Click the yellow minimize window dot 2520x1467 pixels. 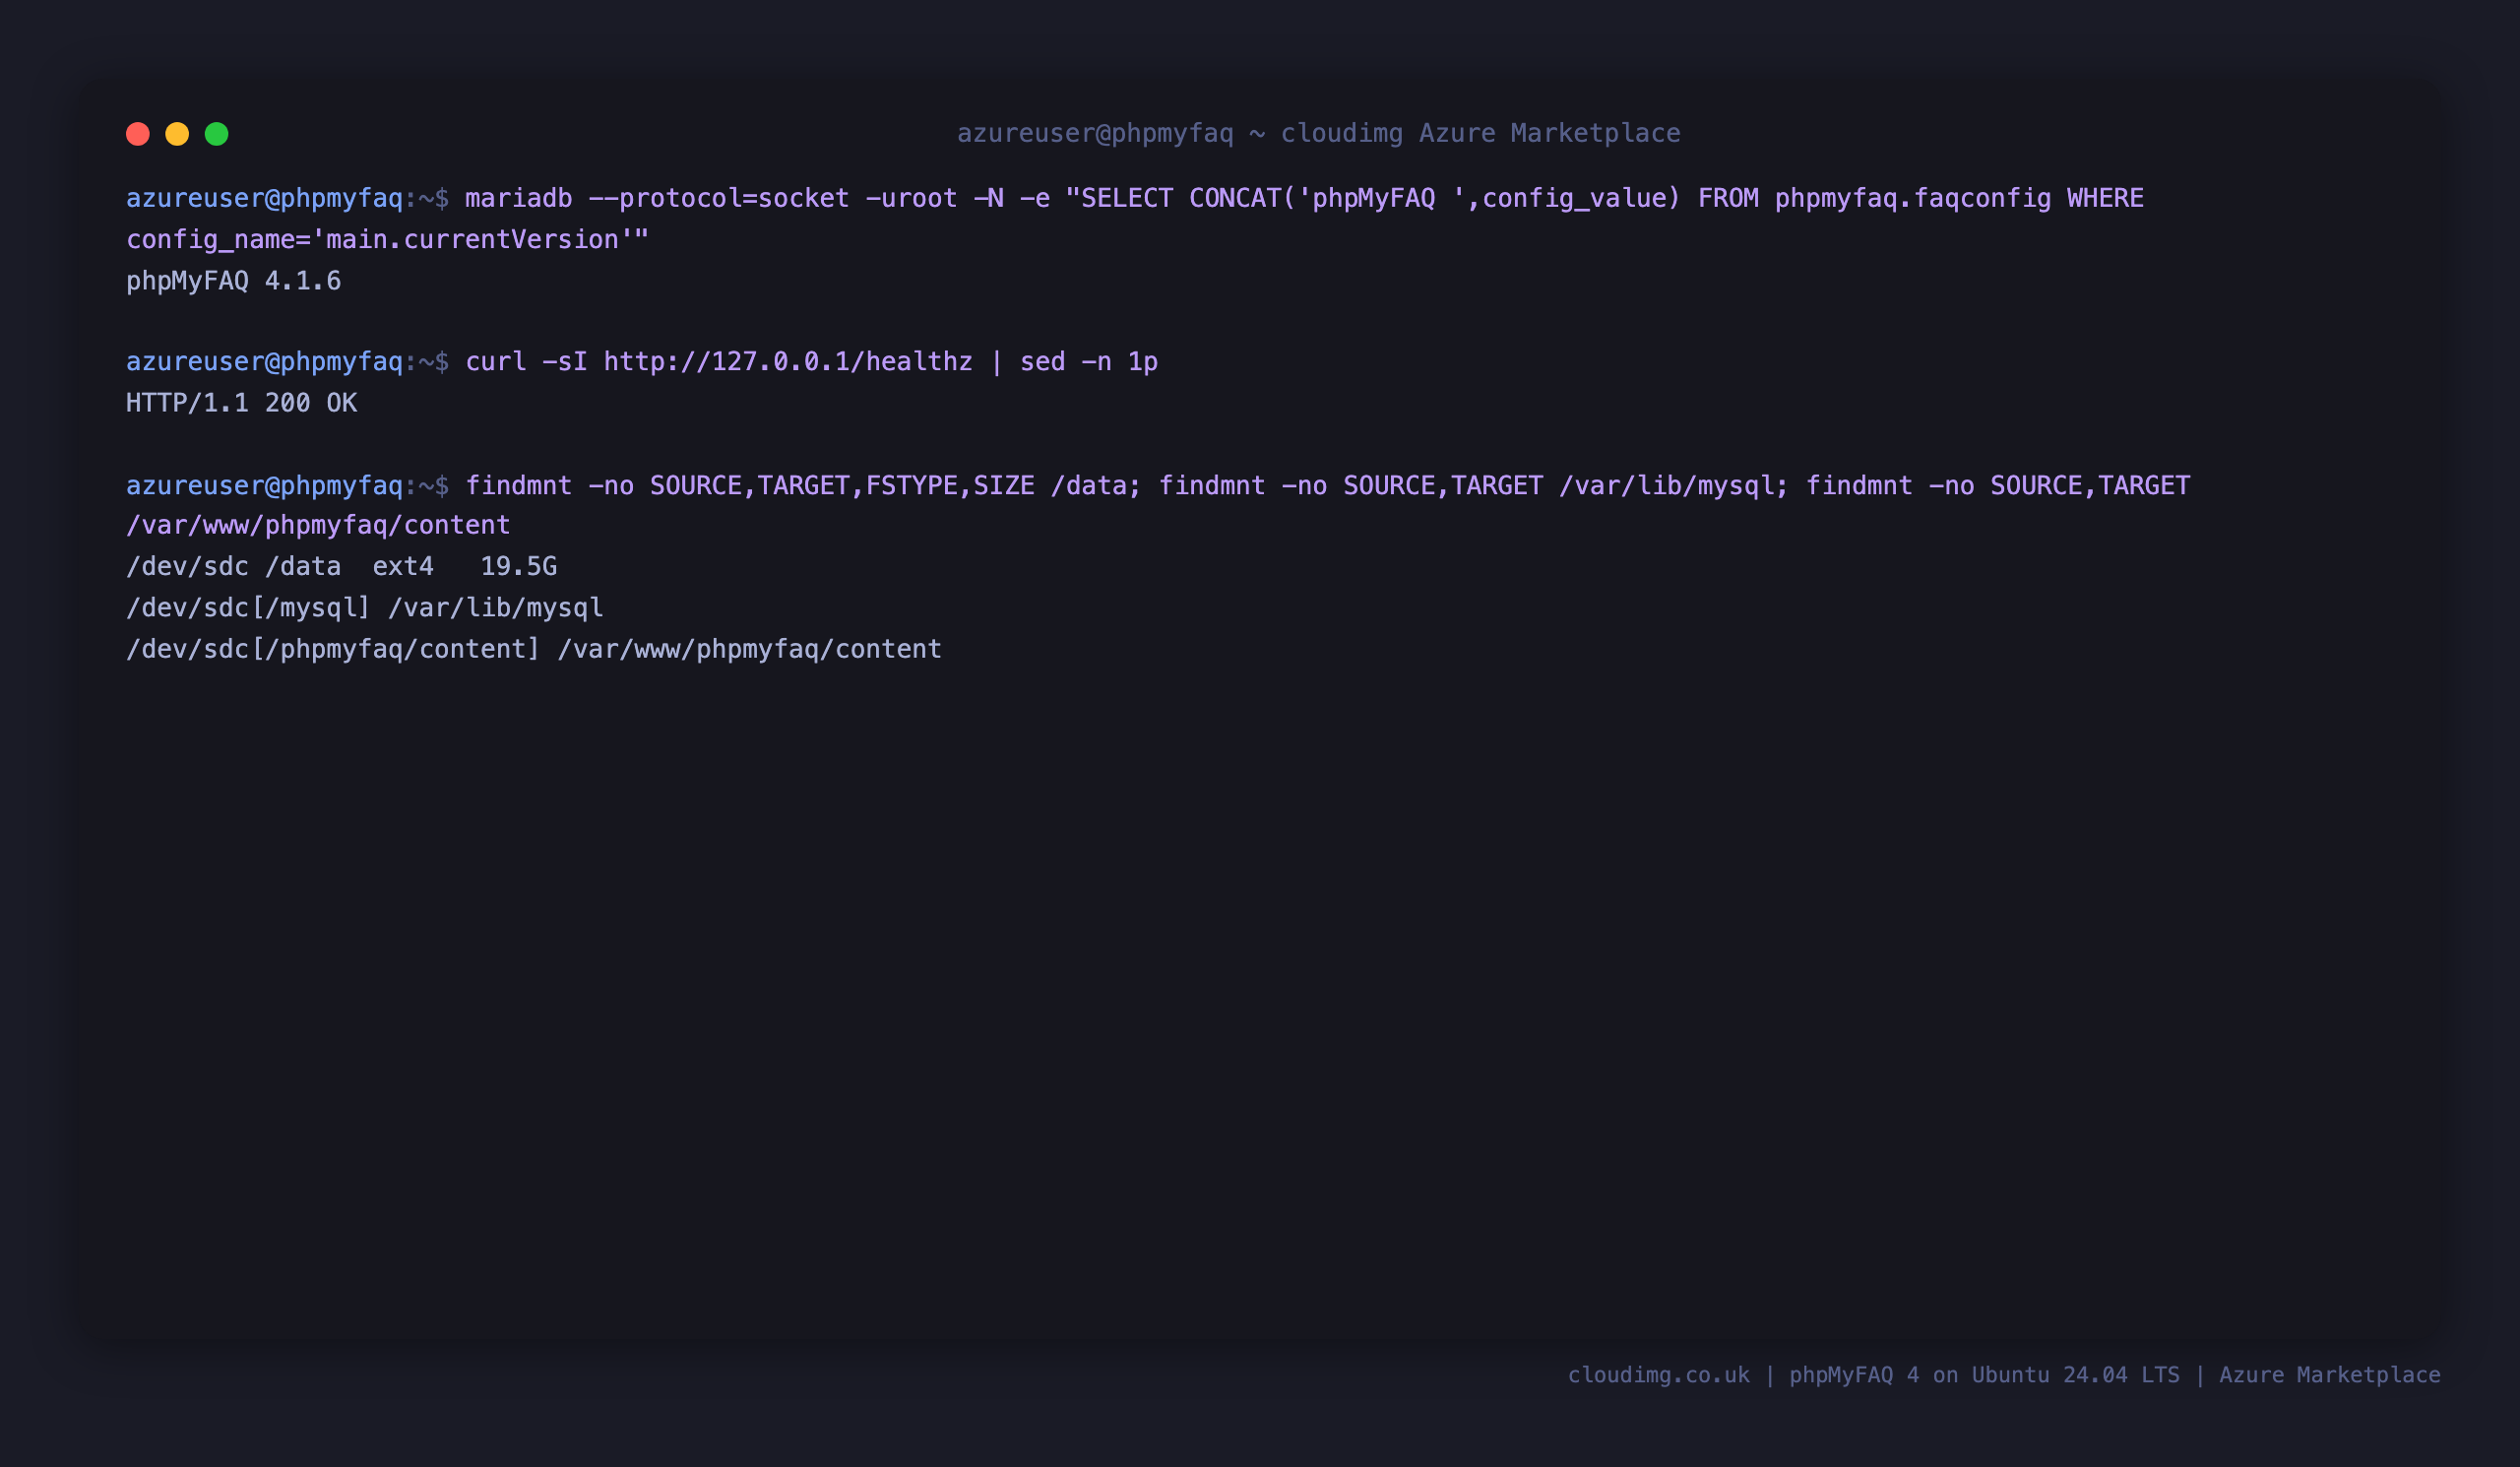coord(177,134)
